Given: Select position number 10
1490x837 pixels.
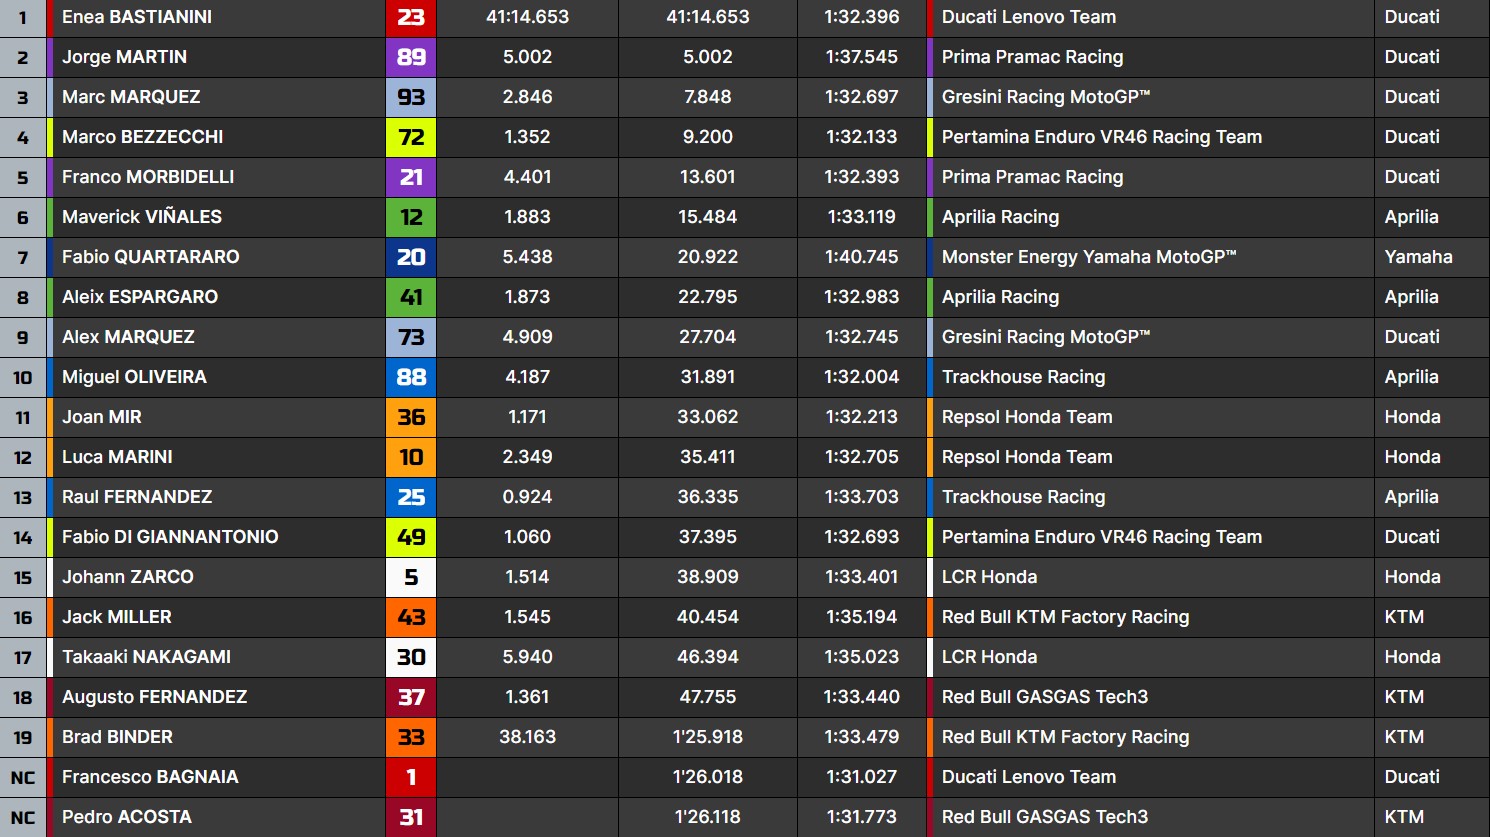Looking at the screenshot, I should pyautogui.click(x=23, y=377).
